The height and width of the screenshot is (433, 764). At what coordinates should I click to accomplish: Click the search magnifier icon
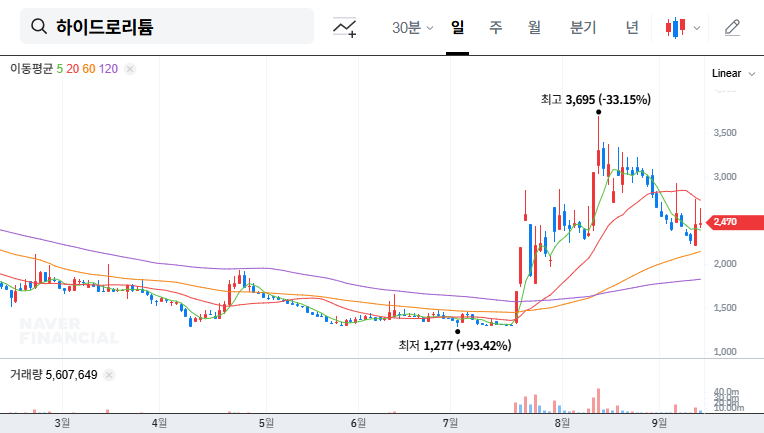pyautogui.click(x=39, y=26)
